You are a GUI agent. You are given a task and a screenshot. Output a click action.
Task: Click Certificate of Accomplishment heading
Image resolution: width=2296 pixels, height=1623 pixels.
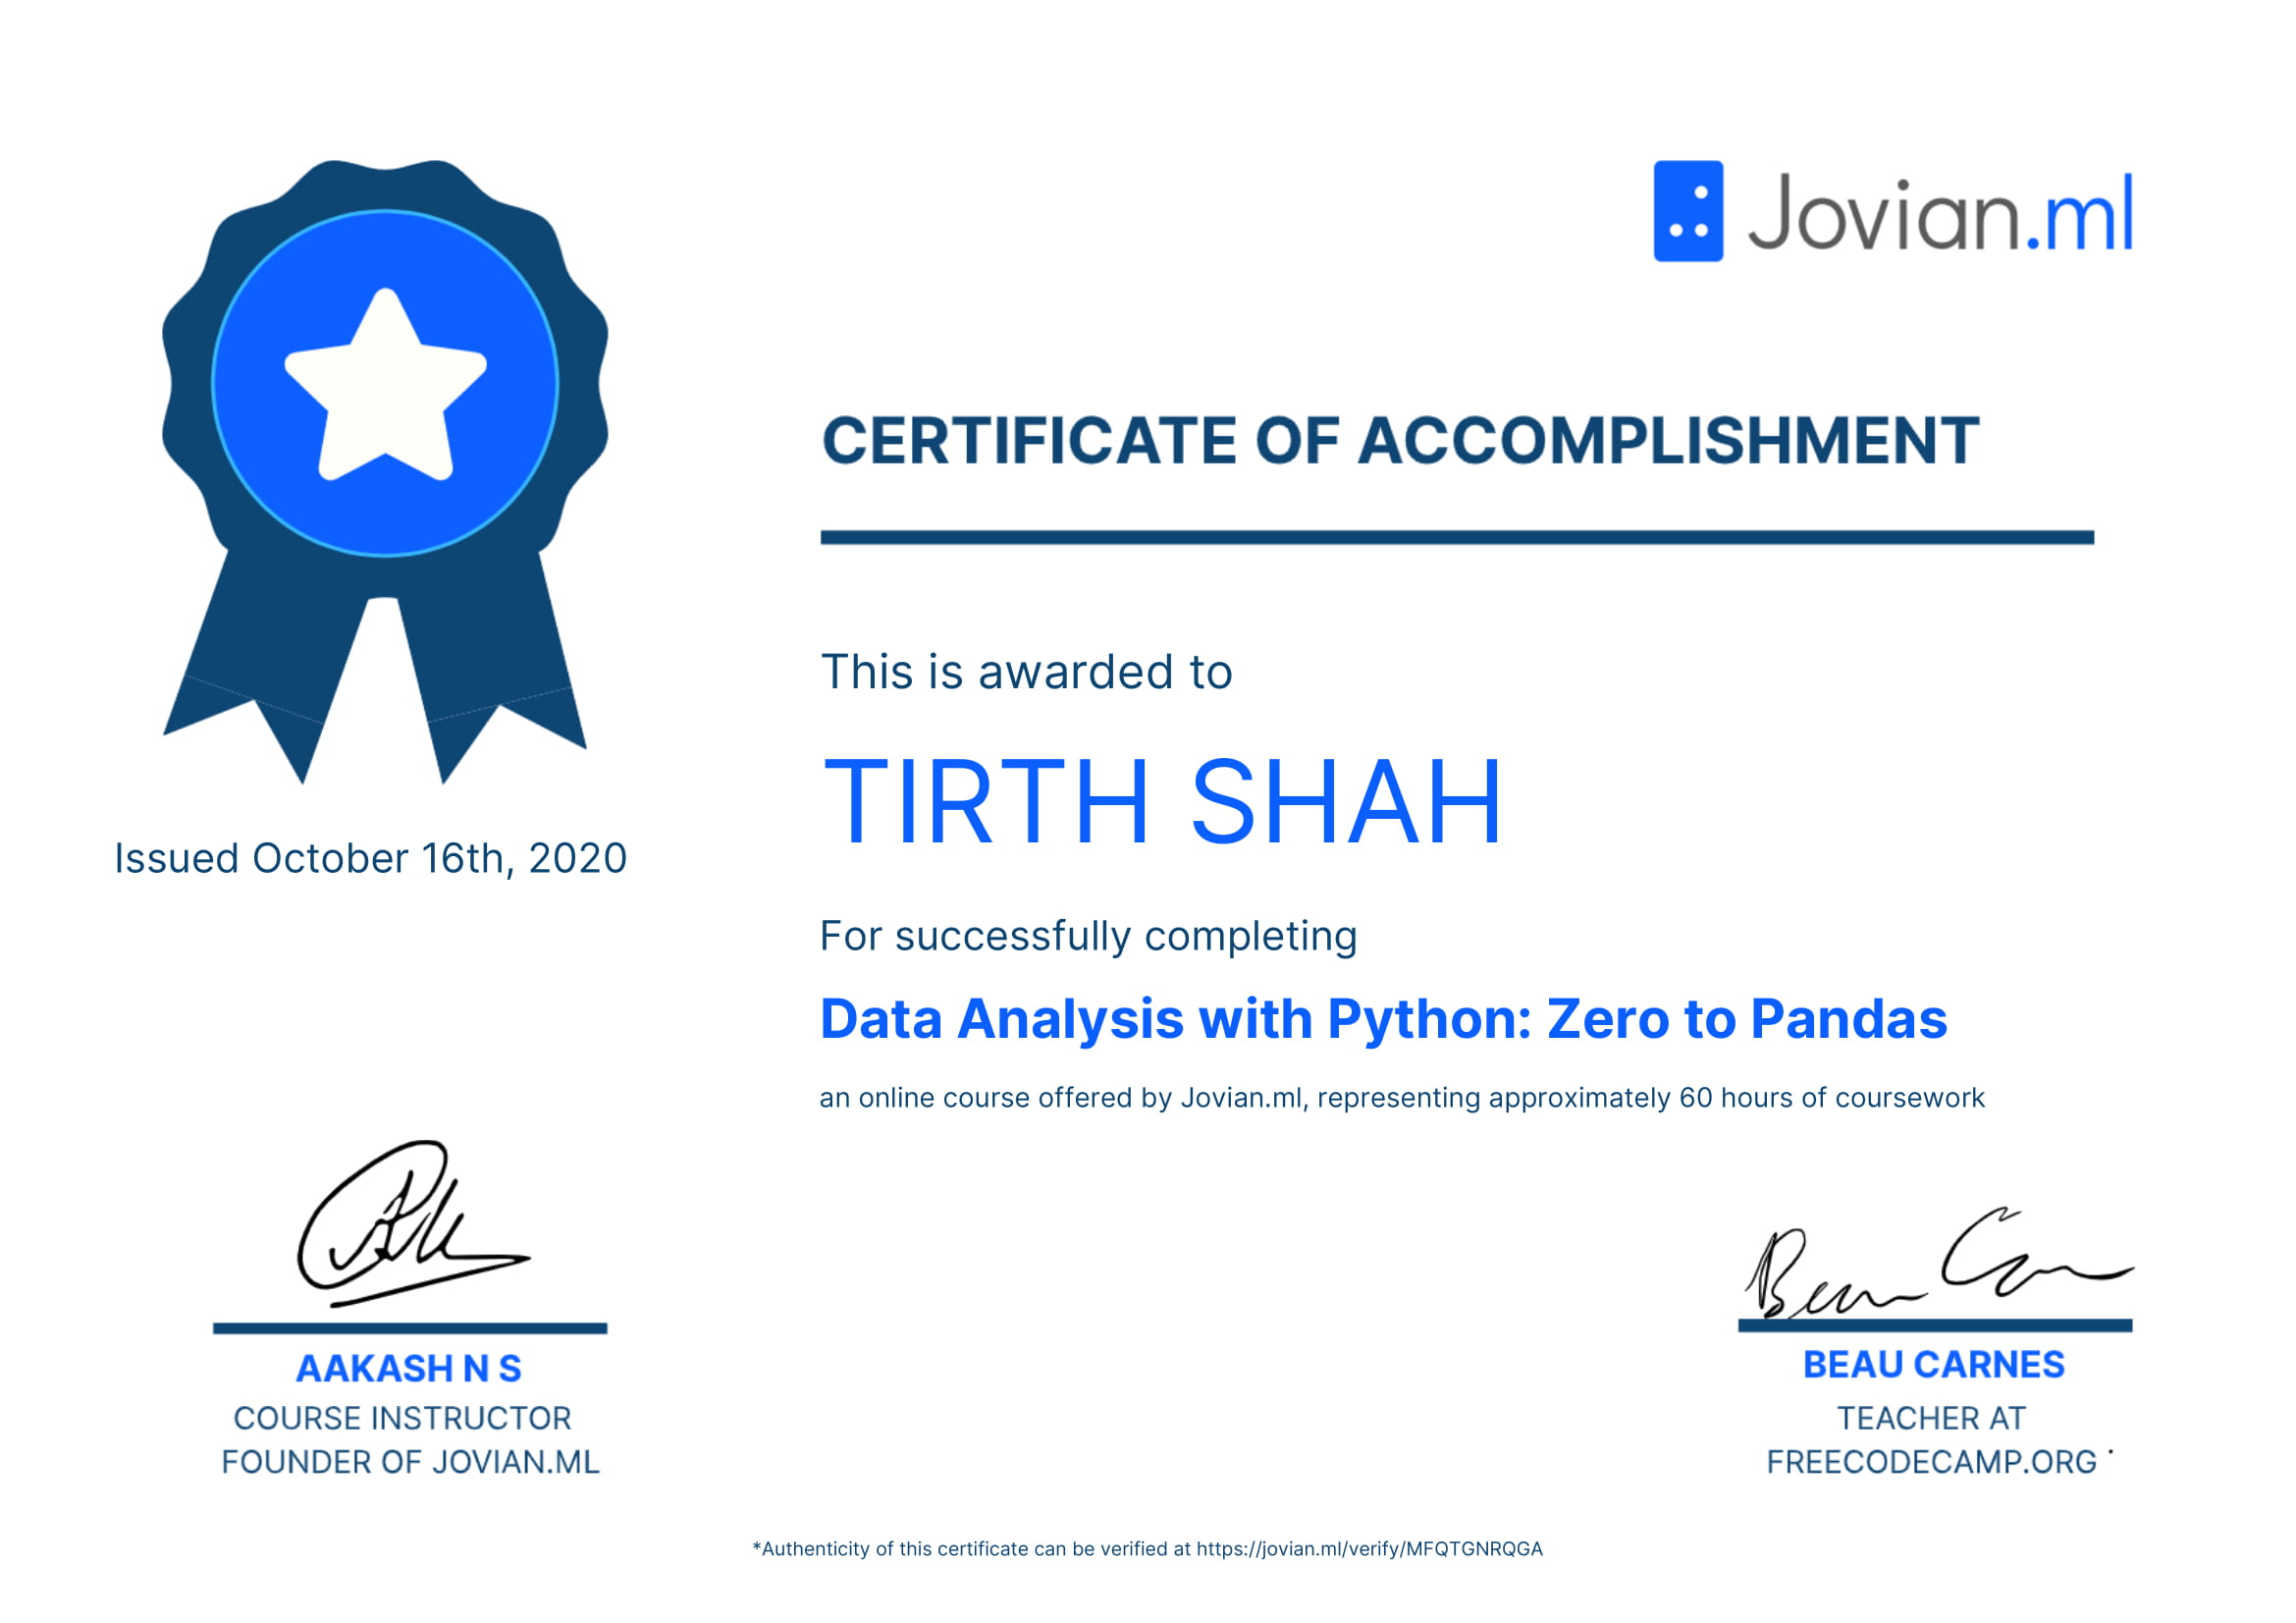[x=1399, y=441]
